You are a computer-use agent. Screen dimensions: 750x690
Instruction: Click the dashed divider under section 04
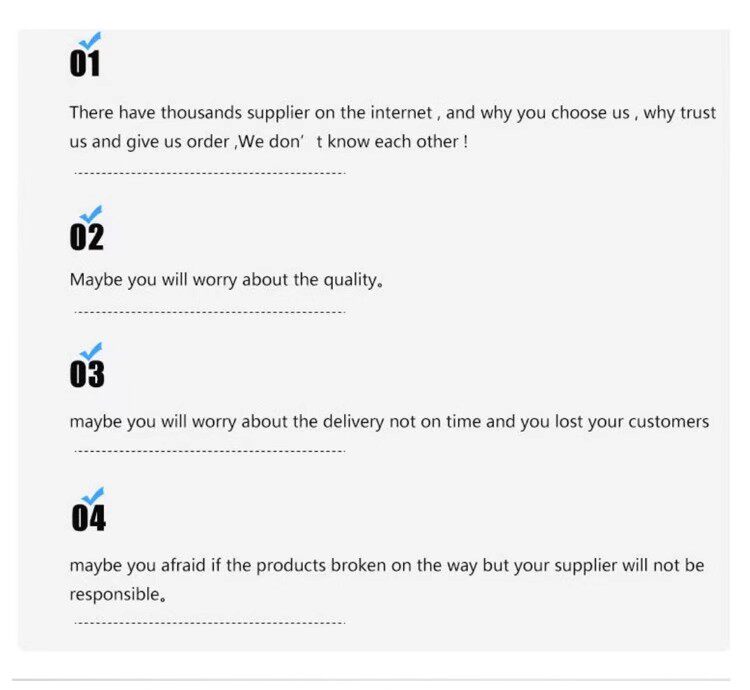(x=209, y=622)
